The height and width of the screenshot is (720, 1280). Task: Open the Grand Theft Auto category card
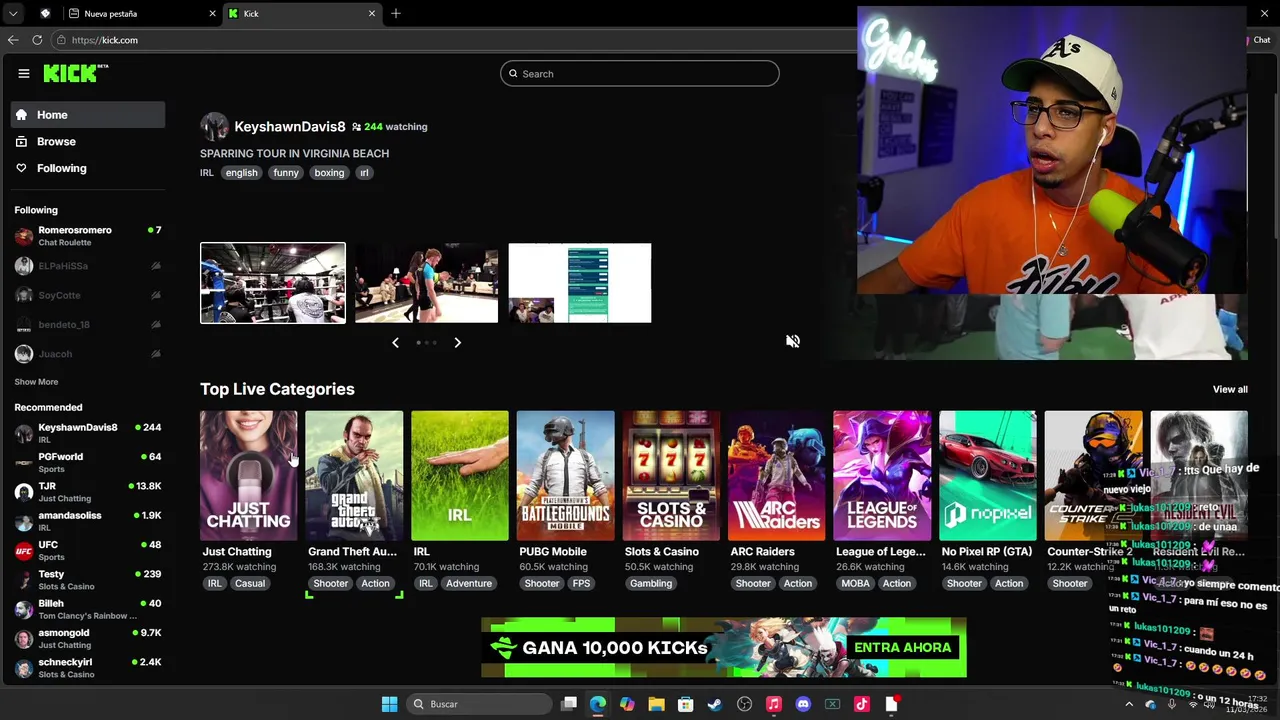(354, 476)
